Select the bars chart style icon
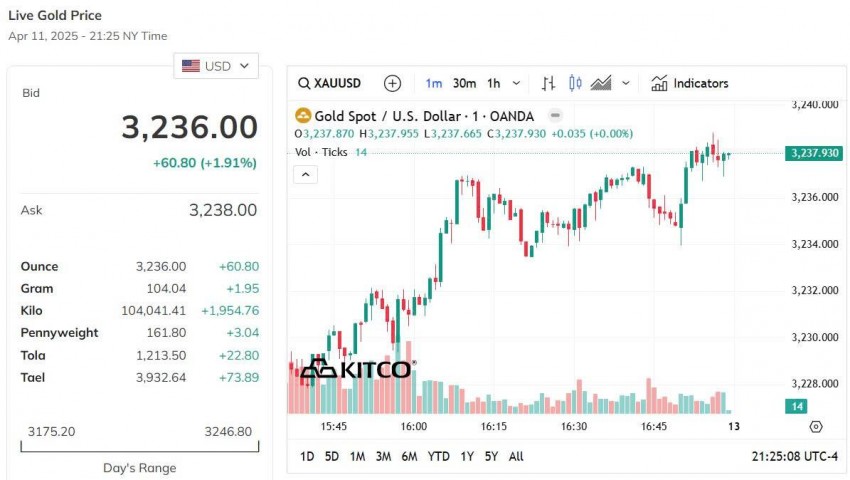 [x=548, y=83]
